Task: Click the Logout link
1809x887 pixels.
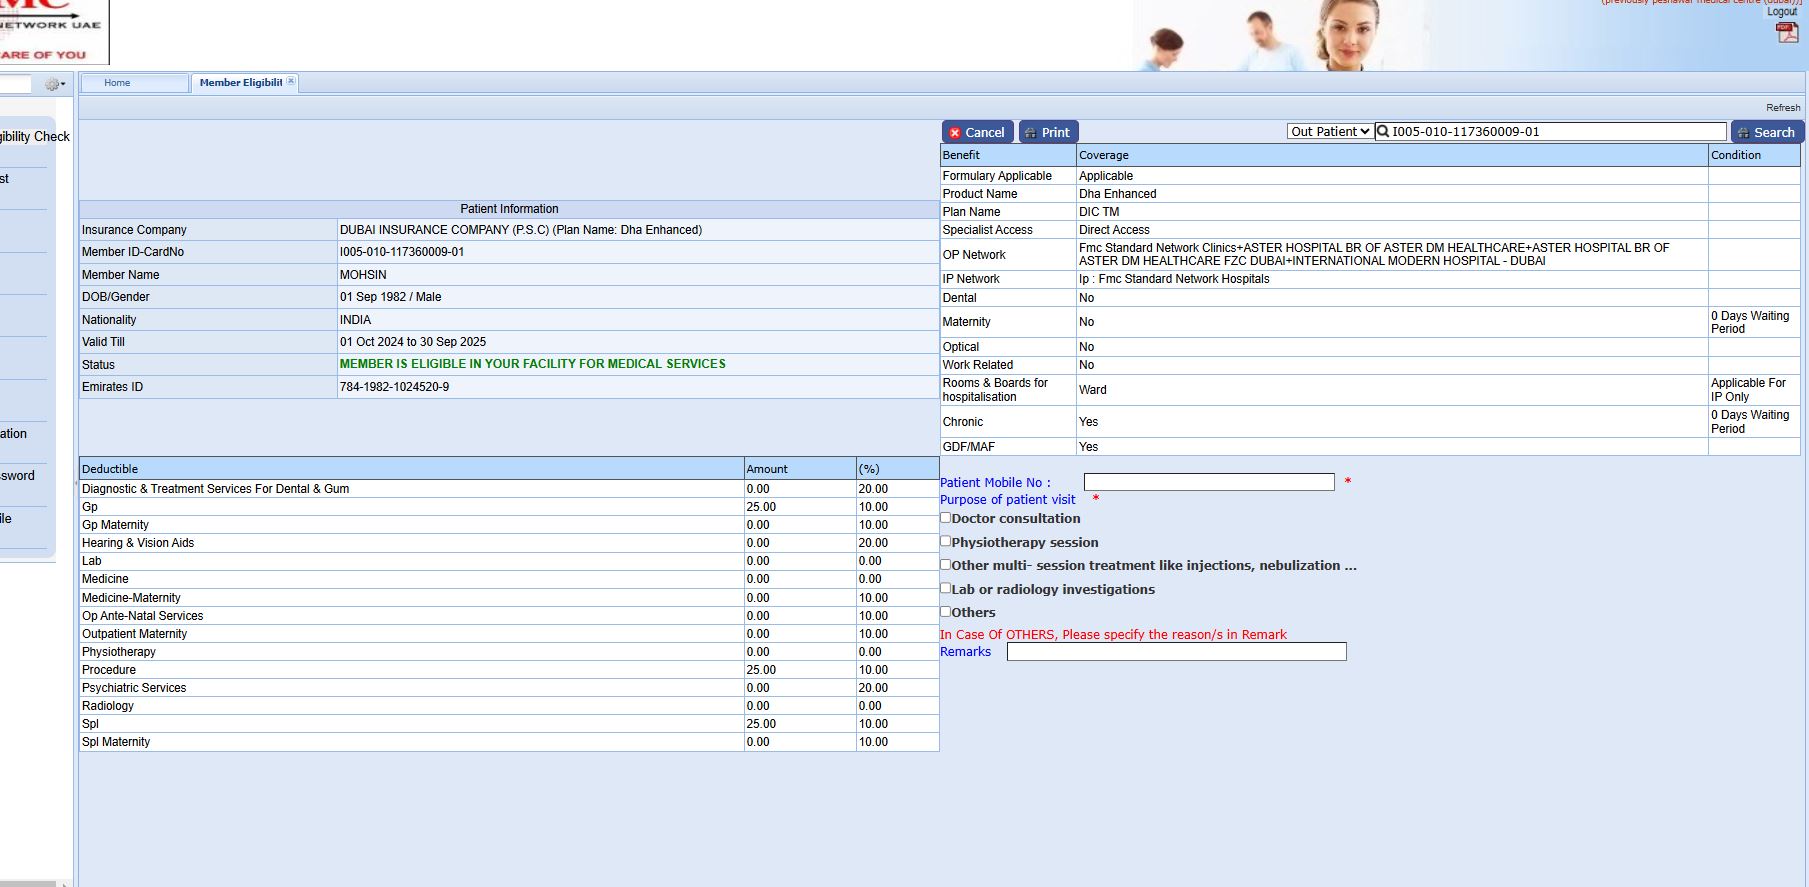Action: tap(1781, 12)
